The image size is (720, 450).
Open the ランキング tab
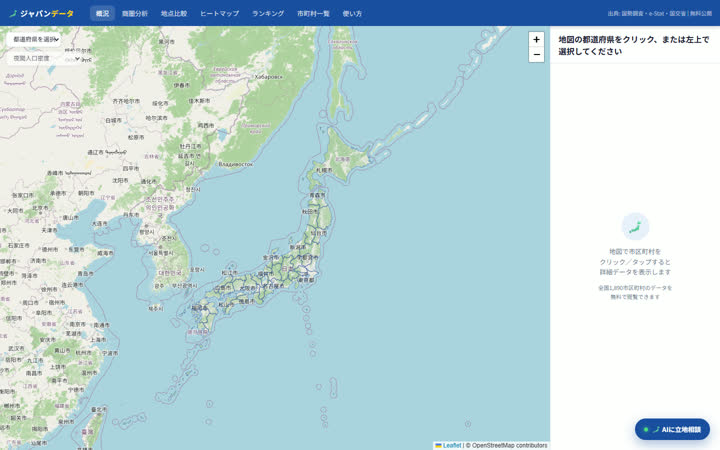[x=268, y=13]
